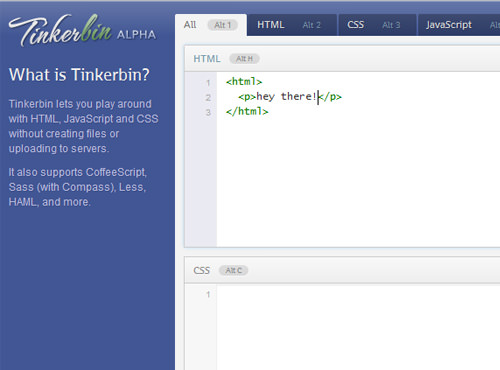Click the opening <html> tag line

coord(244,82)
